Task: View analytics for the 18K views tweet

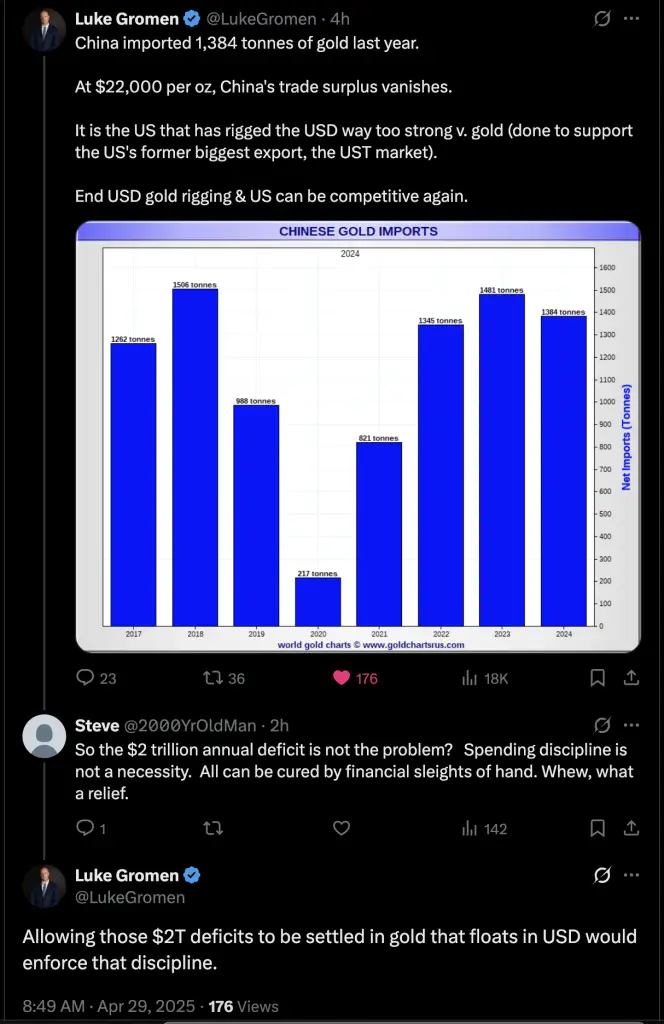Action: (x=484, y=678)
